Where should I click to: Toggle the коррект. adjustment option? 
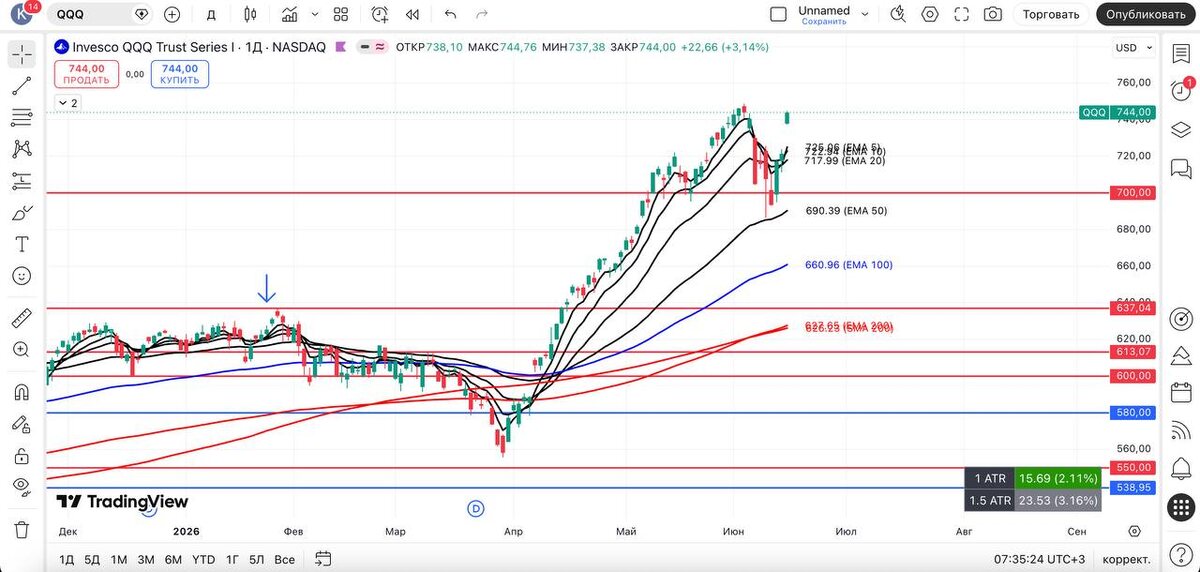(x=1126, y=559)
